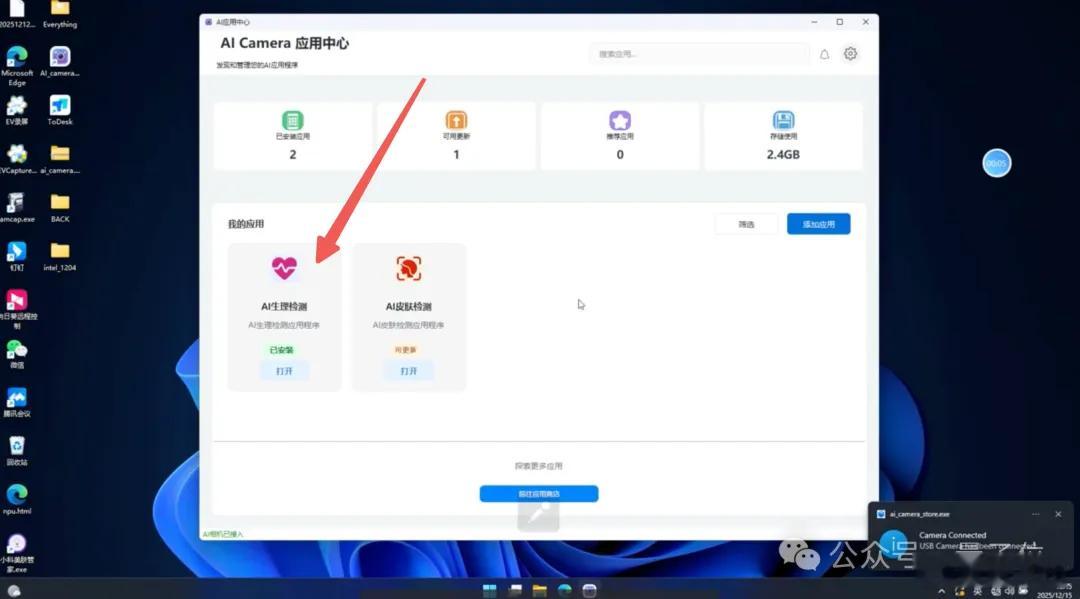Screen dimensions: 1080x599
Task: Click the 前往应用商店 store link
Action: click(x=539, y=493)
